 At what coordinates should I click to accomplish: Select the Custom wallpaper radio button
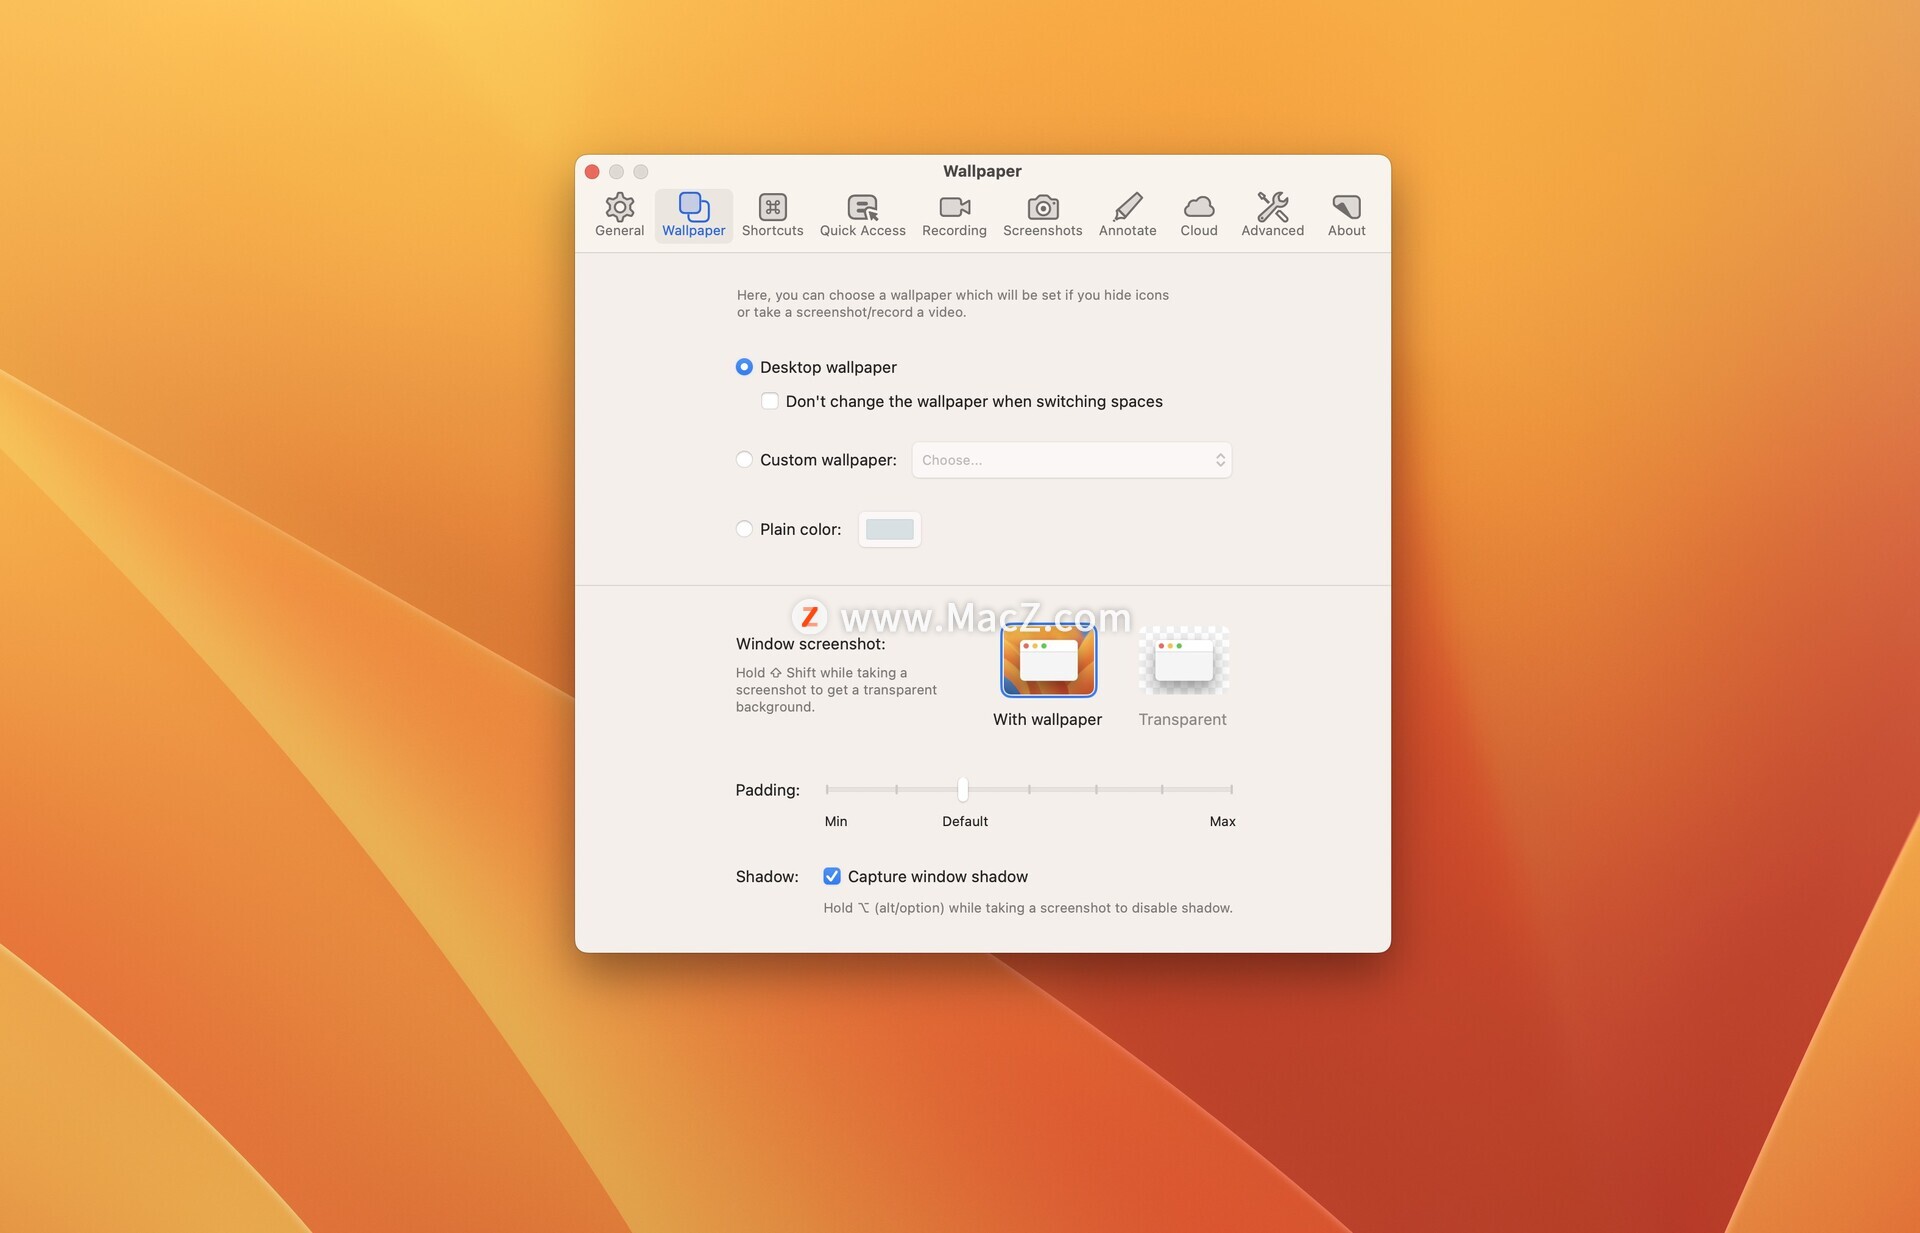[744, 460]
